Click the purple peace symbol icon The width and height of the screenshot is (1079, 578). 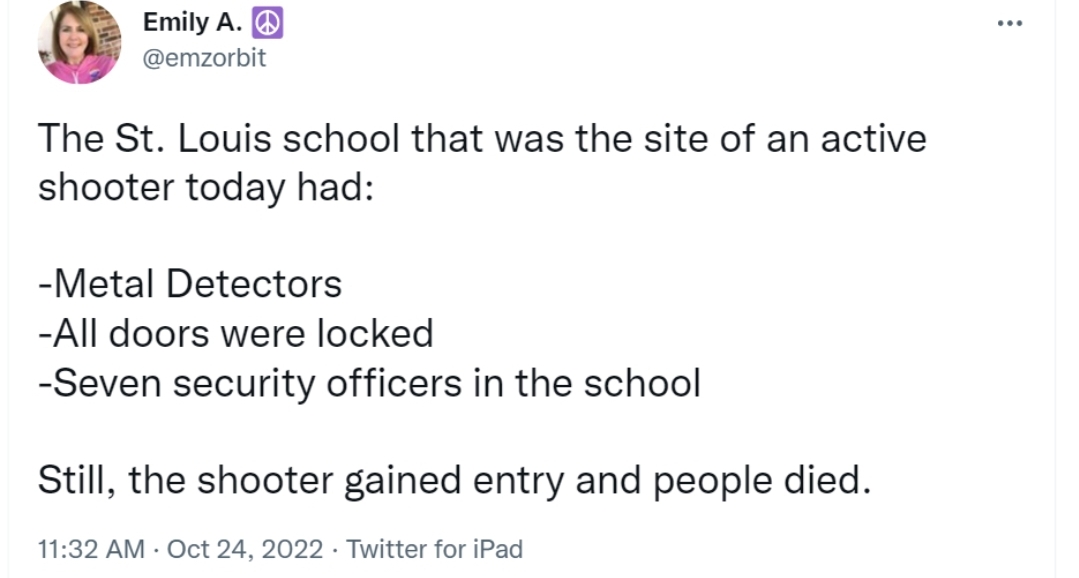point(269,24)
